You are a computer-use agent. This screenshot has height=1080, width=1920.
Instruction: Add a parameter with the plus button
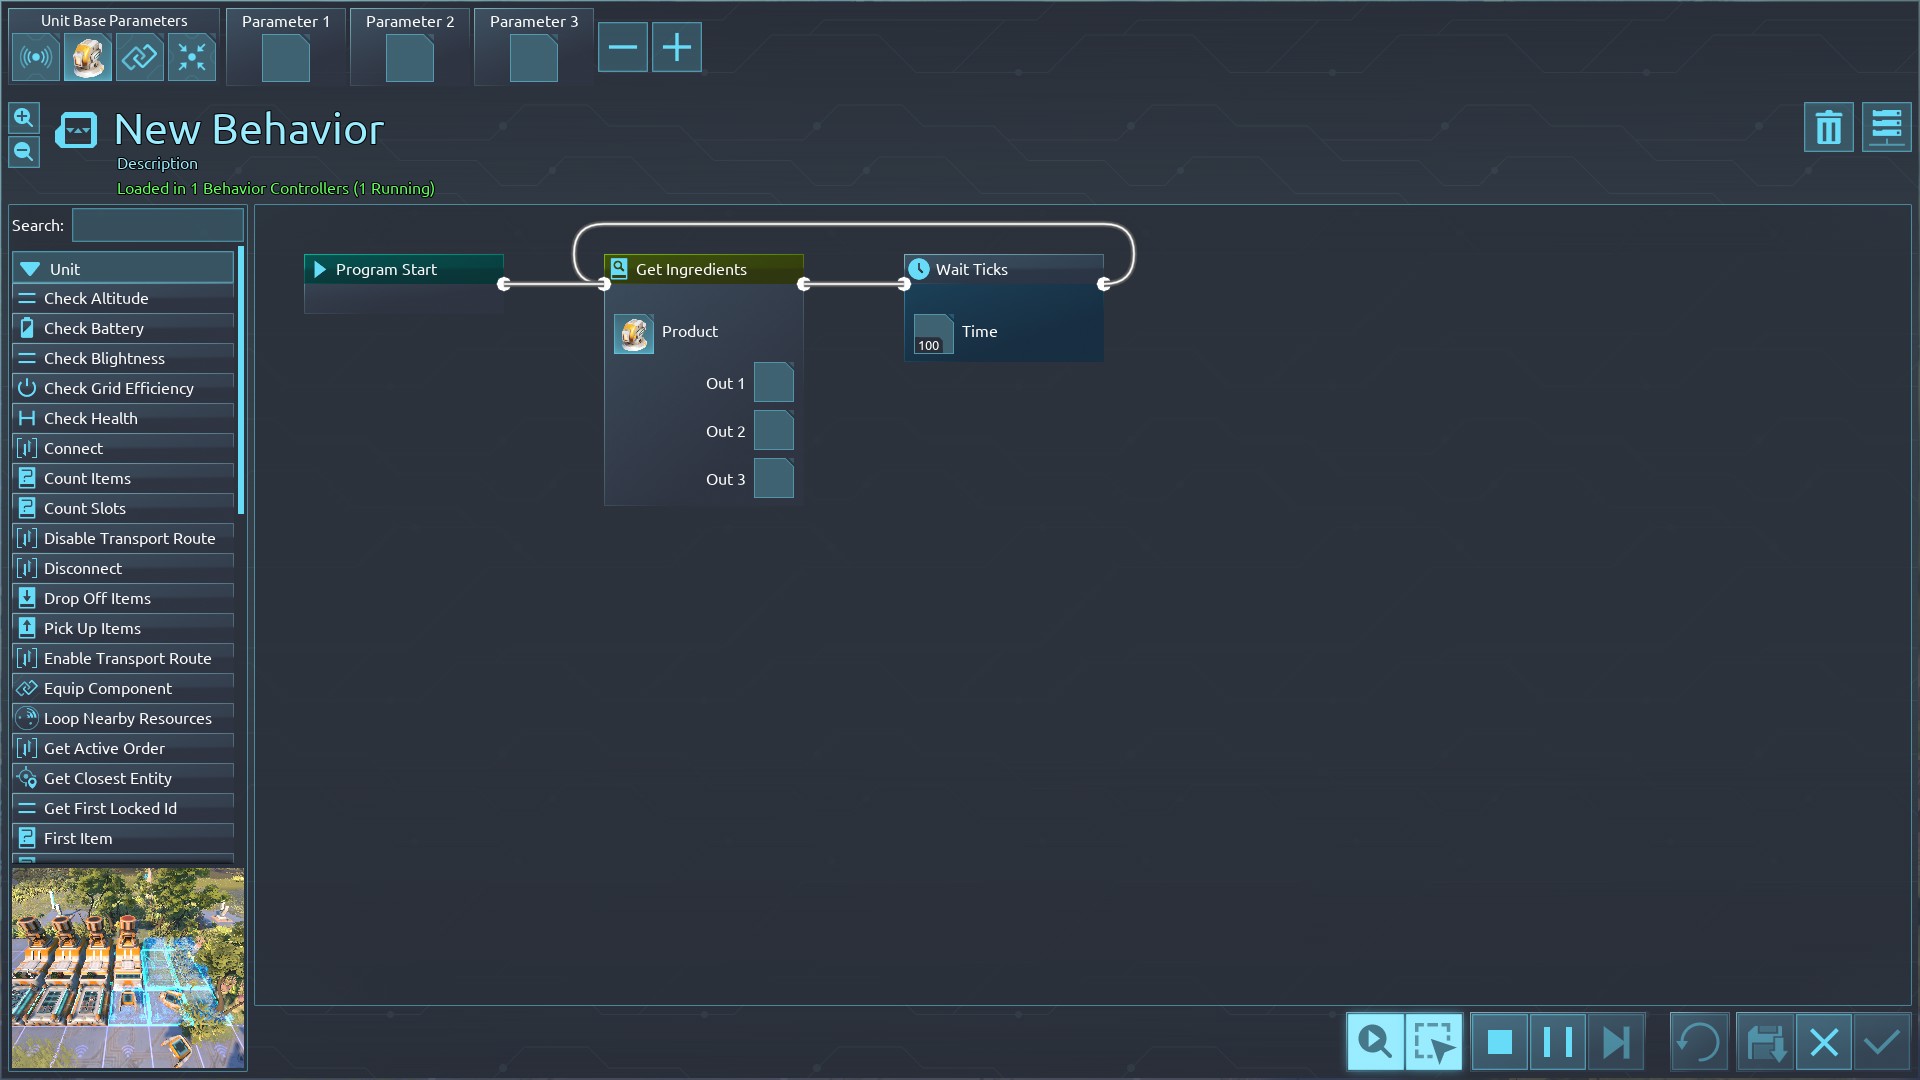click(677, 47)
